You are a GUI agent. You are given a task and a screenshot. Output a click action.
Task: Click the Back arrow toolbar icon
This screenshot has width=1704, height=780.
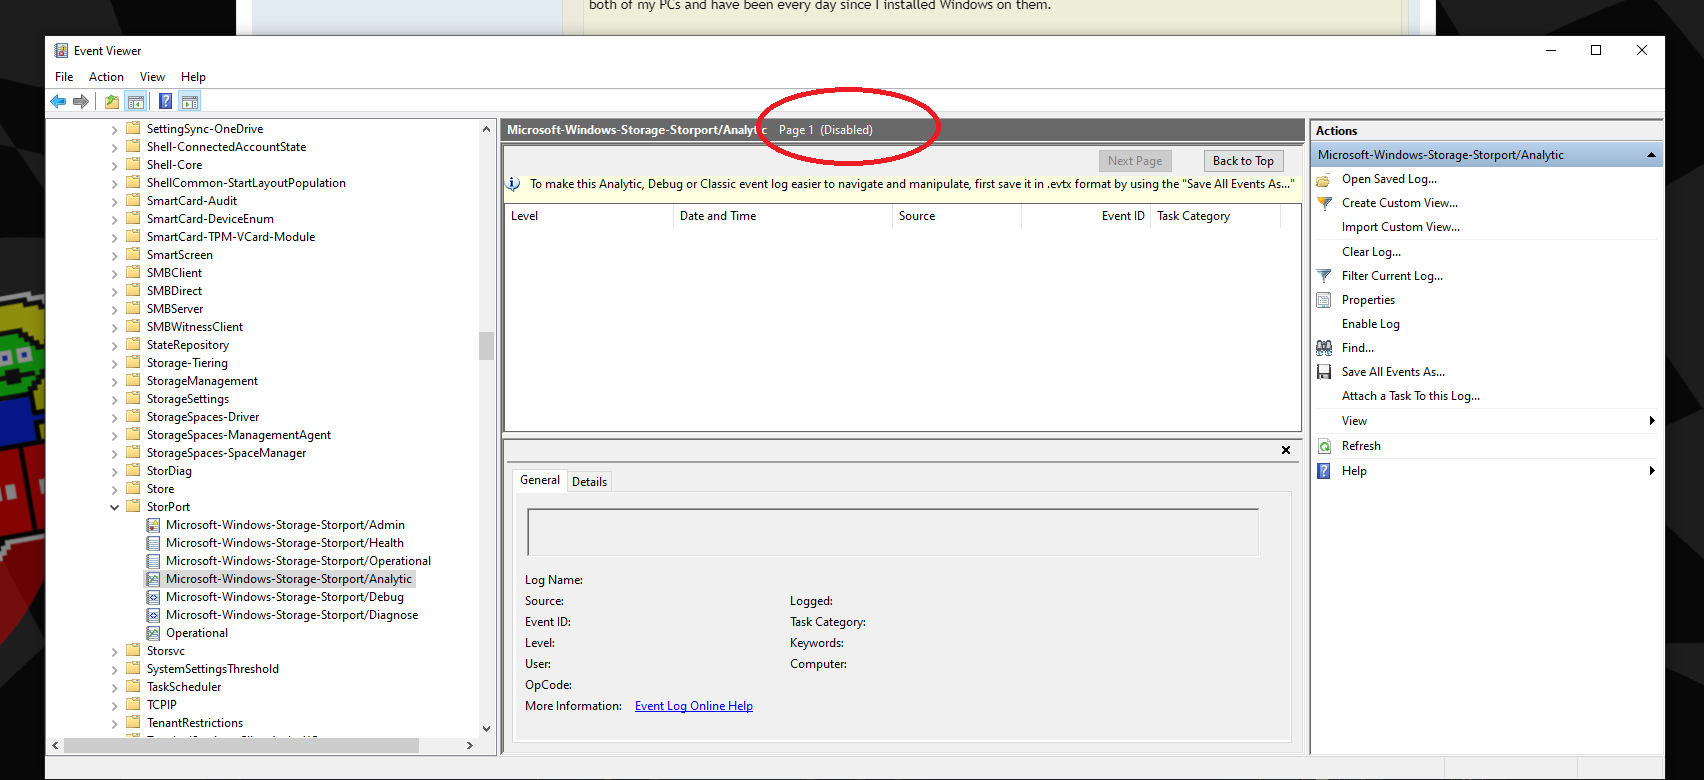[x=58, y=101]
